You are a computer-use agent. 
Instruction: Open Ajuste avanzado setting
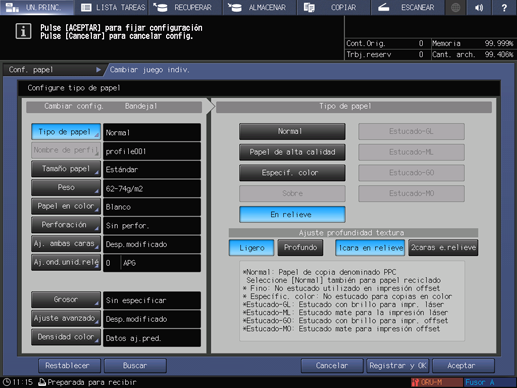coord(66,318)
